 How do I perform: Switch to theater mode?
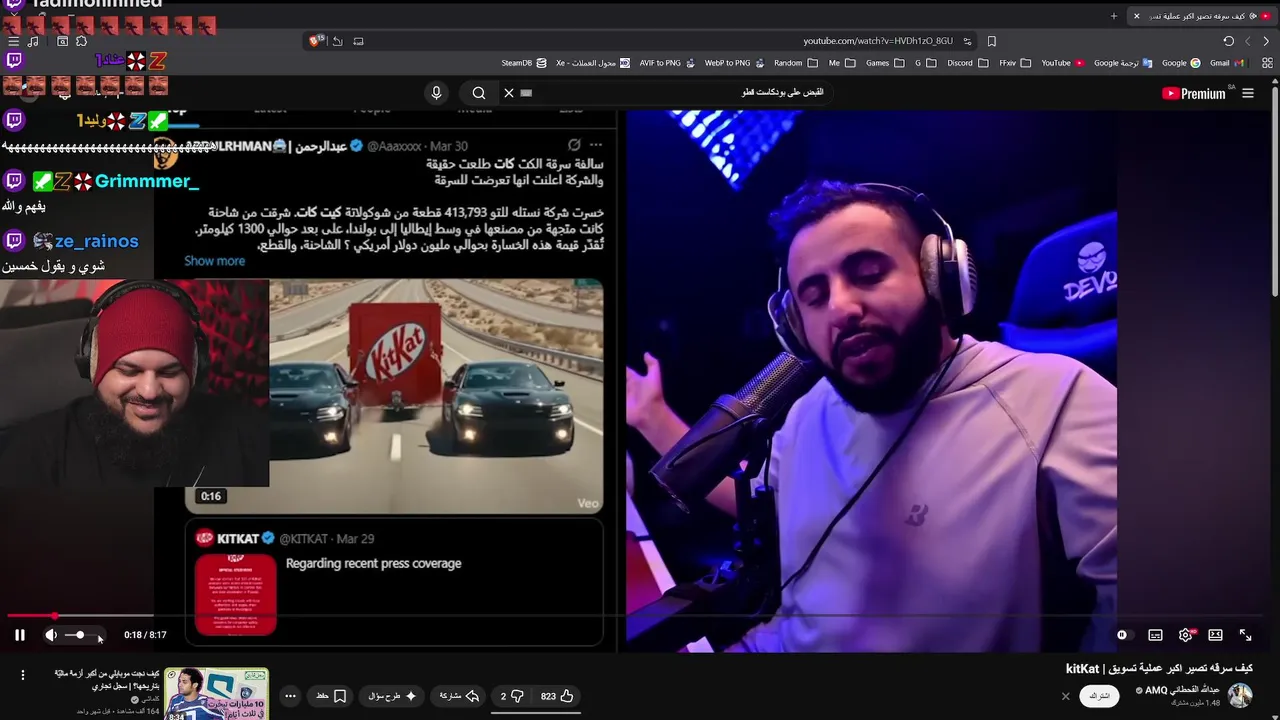pyautogui.click(x=1215, y=635)
